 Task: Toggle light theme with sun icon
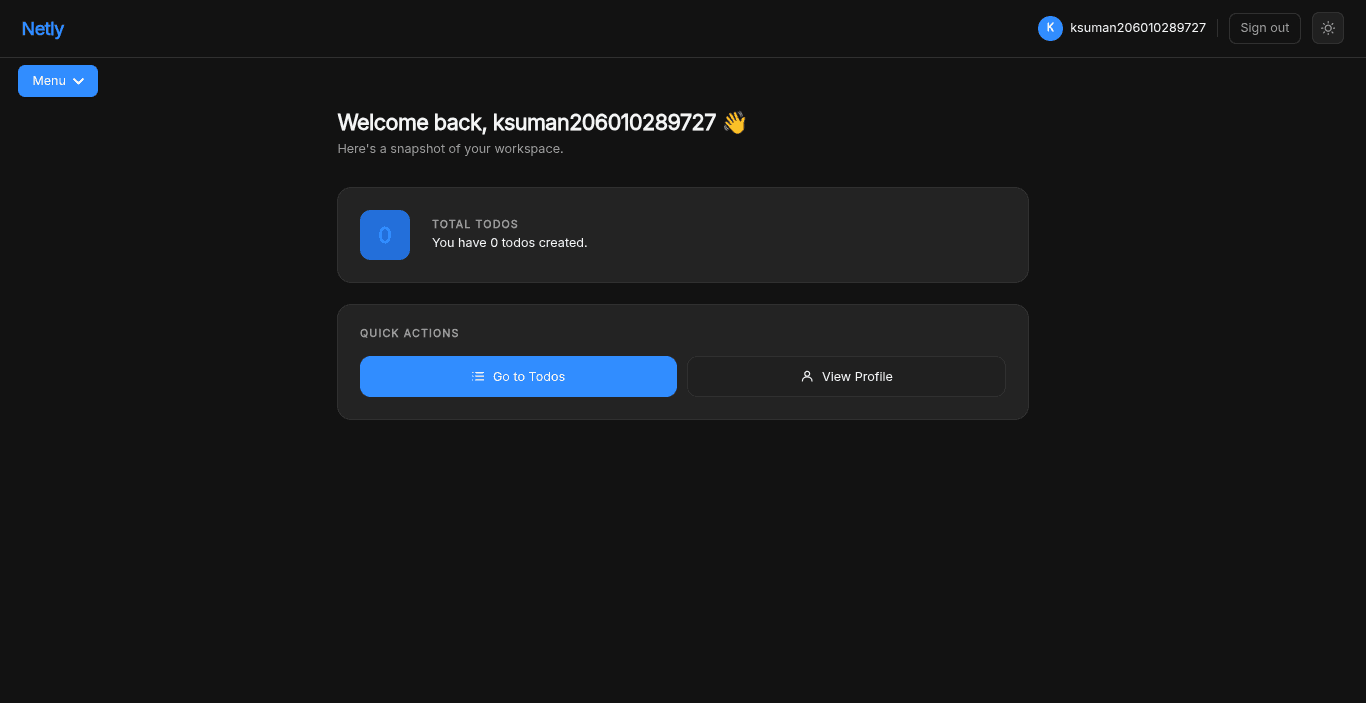pos(1328,28)
